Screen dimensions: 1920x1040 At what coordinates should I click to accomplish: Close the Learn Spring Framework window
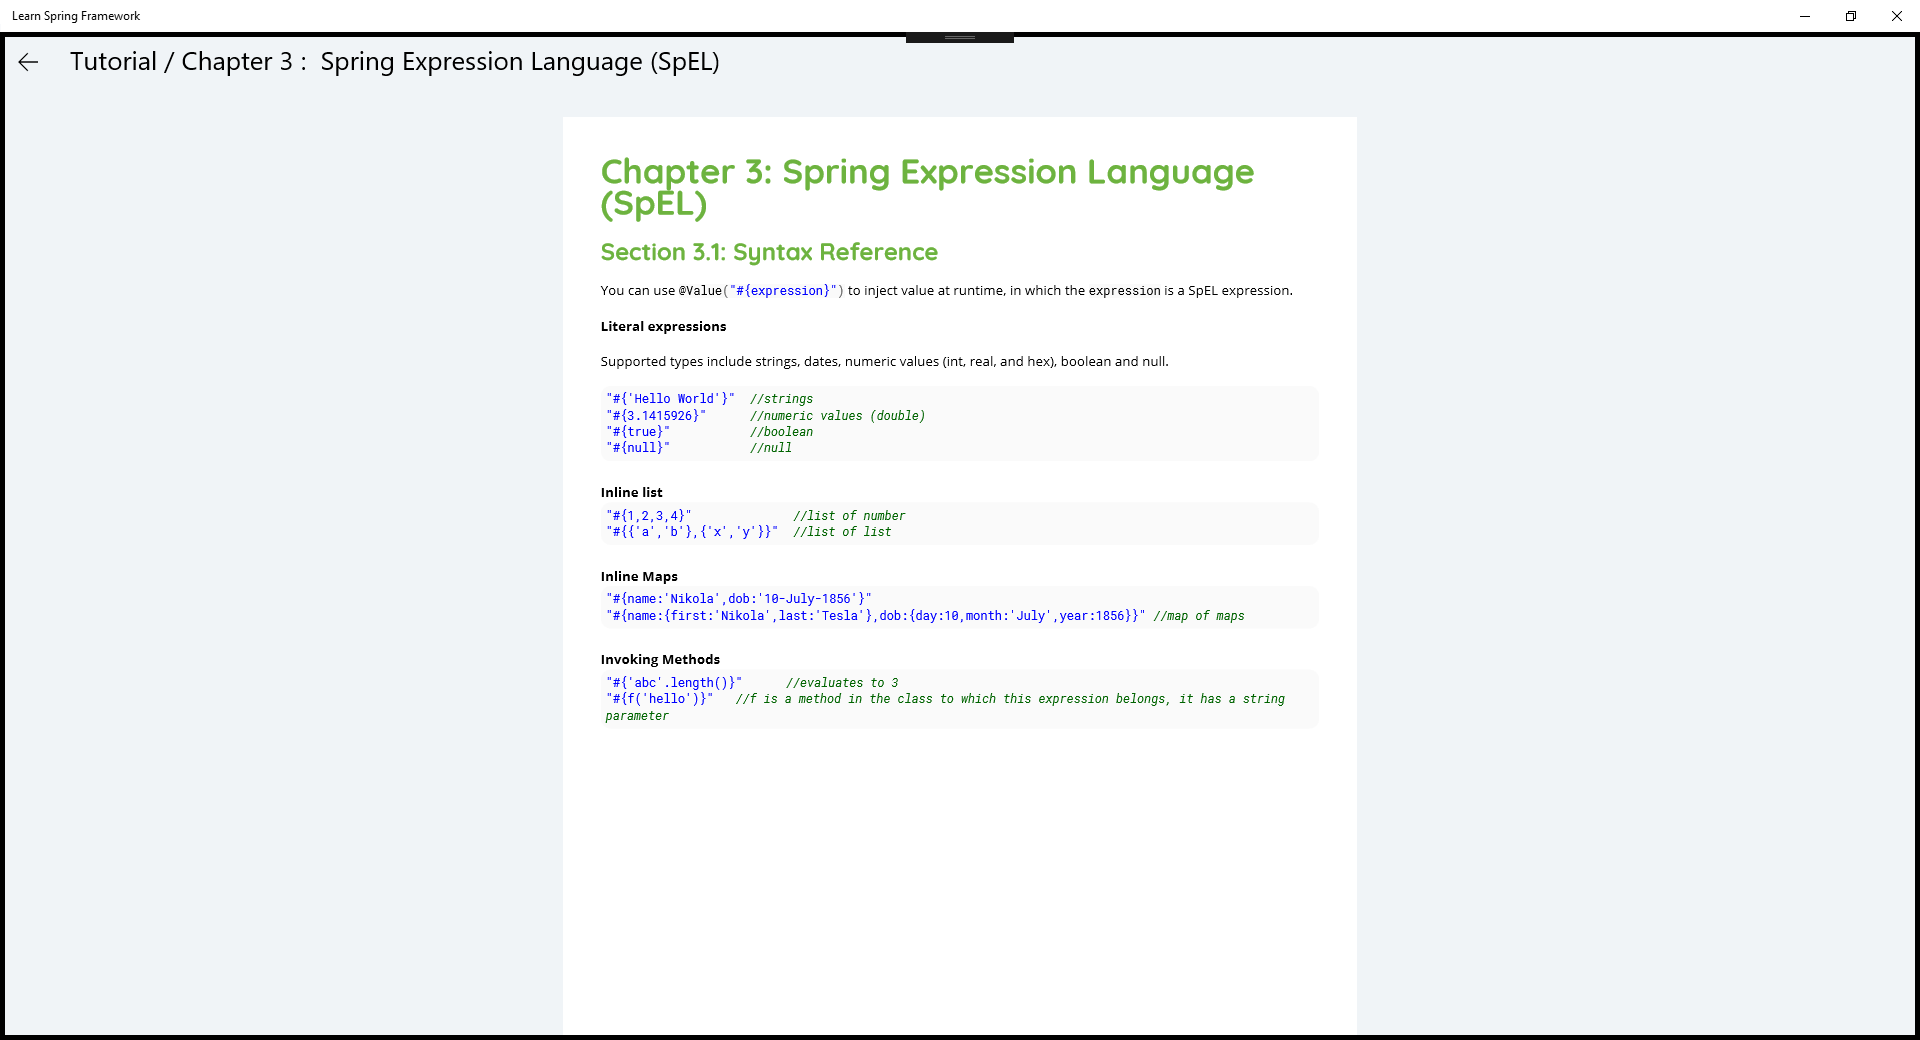pos(1897,16)
